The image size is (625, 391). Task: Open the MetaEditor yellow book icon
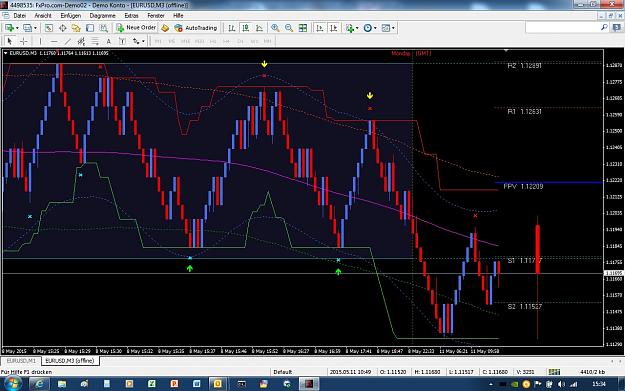pos(165,28)
